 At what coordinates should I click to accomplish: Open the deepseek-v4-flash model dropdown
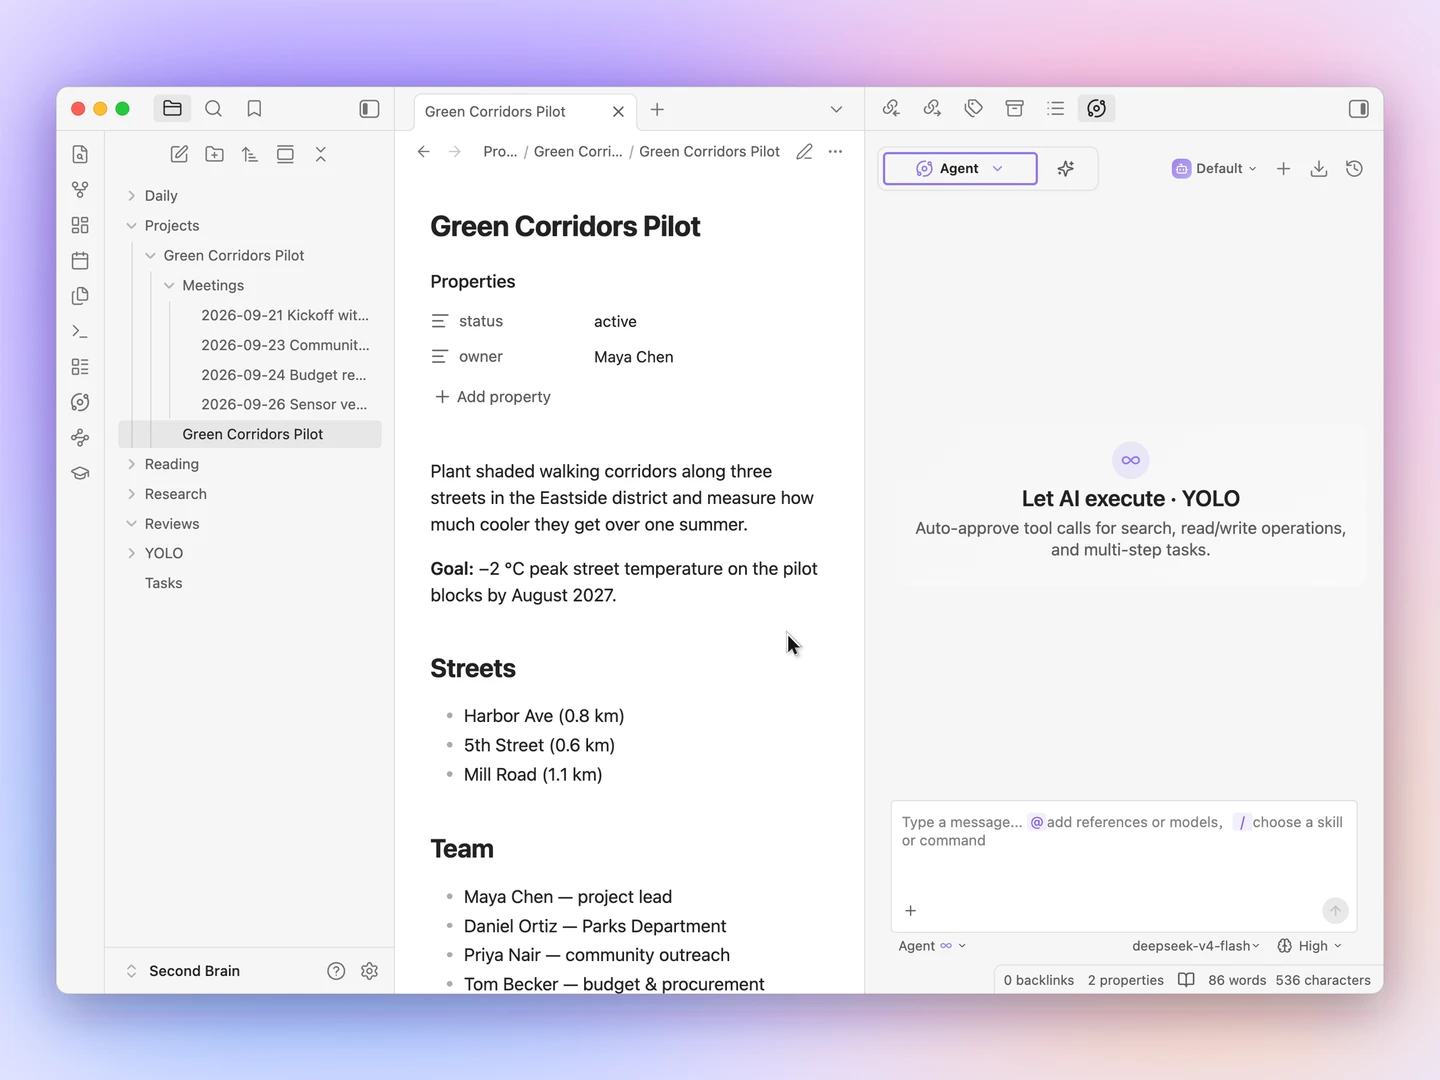click(1195, 946)
